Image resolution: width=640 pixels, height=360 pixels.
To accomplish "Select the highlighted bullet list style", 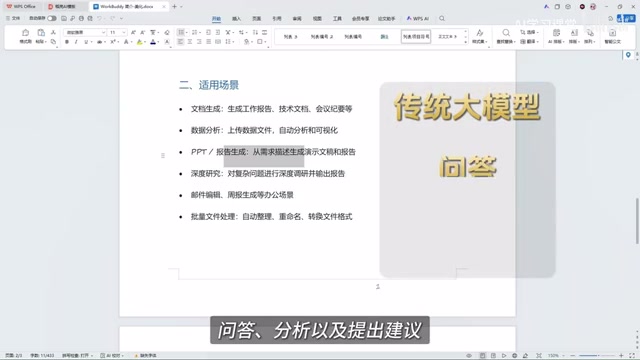I will click(416, 37).
